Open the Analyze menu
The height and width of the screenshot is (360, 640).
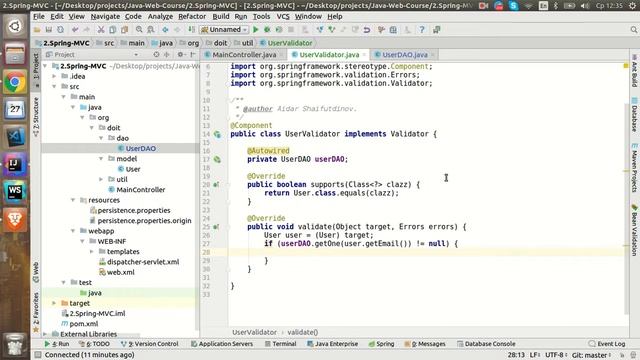(160, 16)
